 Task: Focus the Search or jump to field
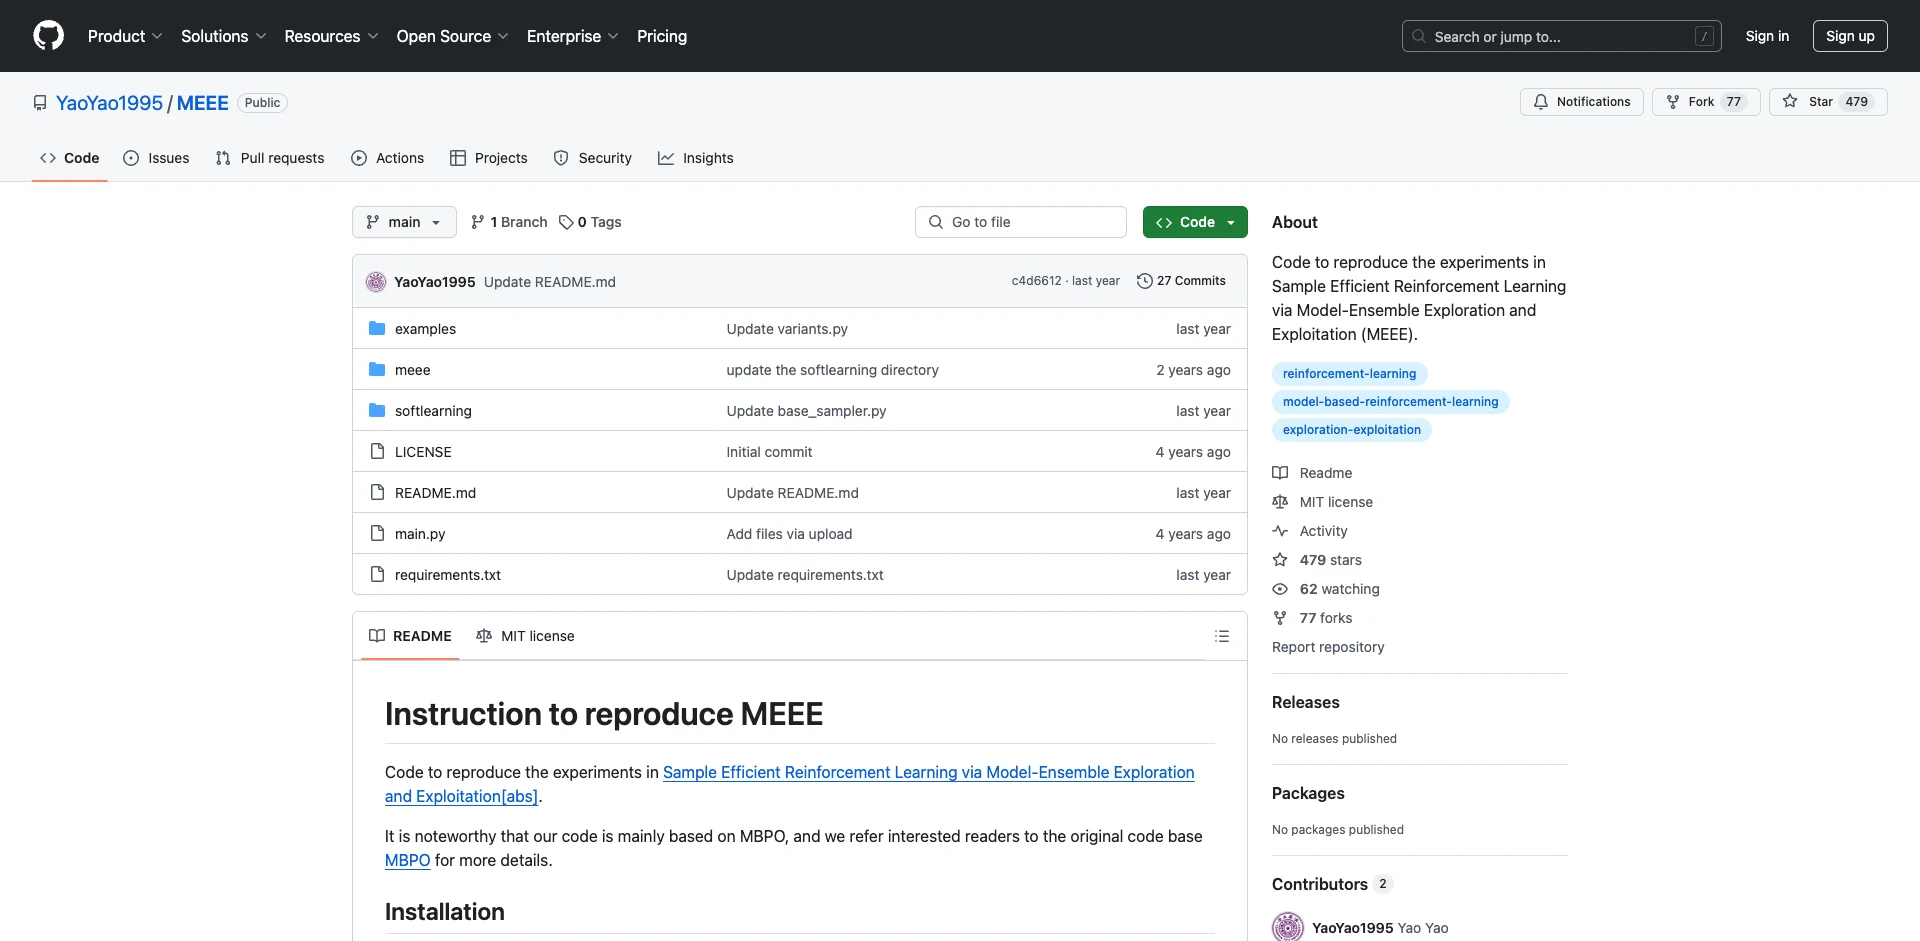1561,36
